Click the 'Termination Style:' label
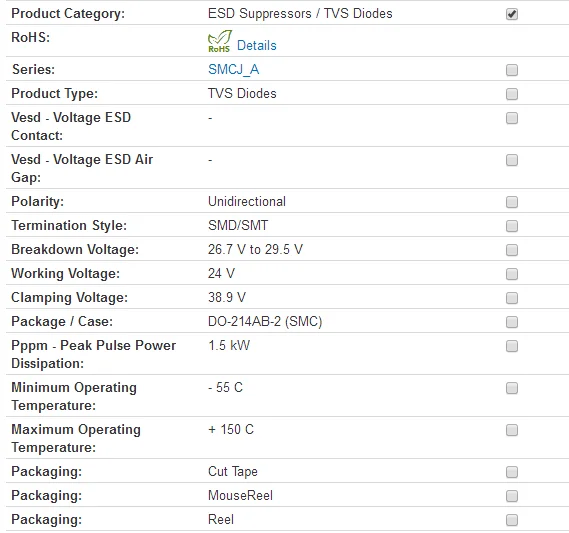Viewport: 569px width, 533px height. (x=69, y=225)
